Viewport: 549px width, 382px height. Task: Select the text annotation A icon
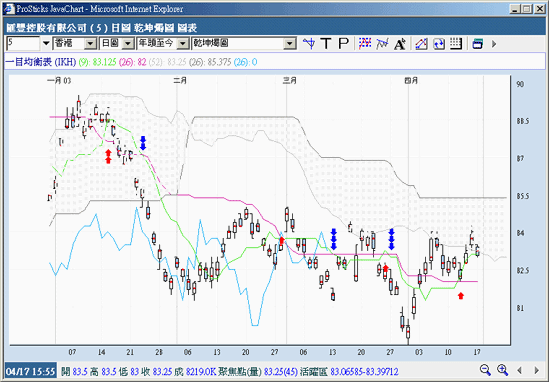[x=399, y=44]
